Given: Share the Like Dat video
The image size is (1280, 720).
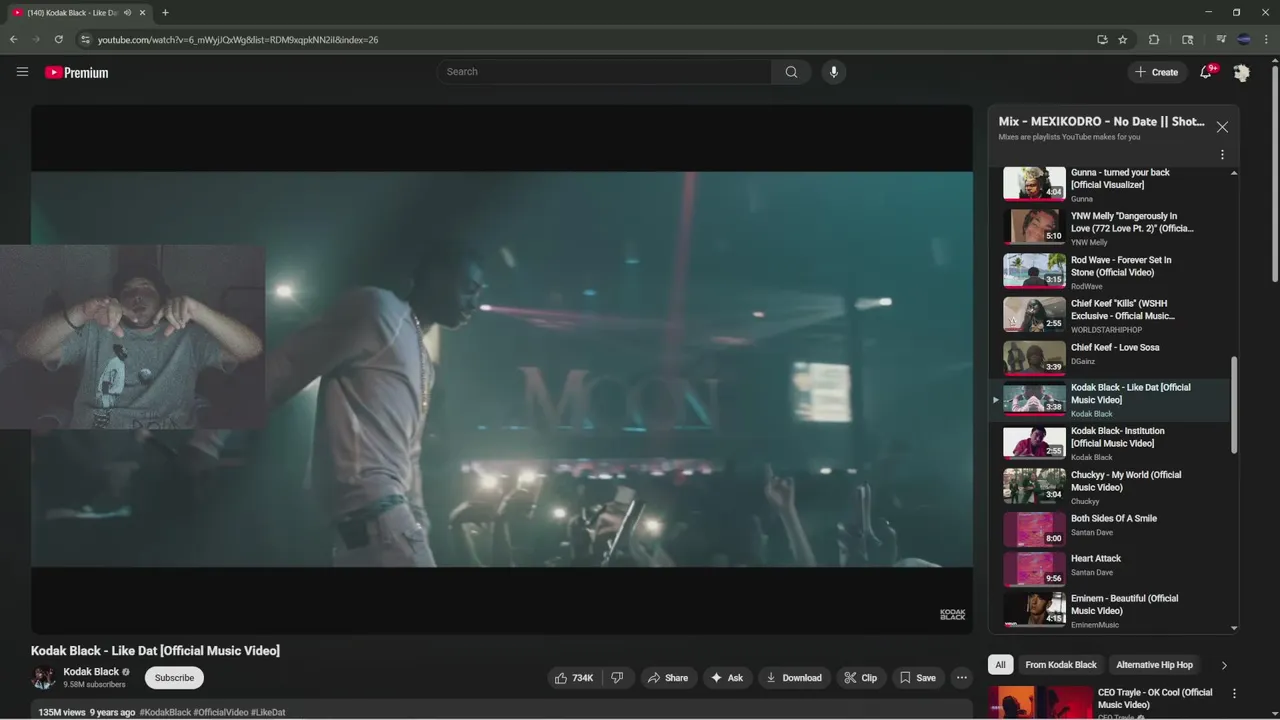Looking at the screenshot, I should tap(668, 678).
